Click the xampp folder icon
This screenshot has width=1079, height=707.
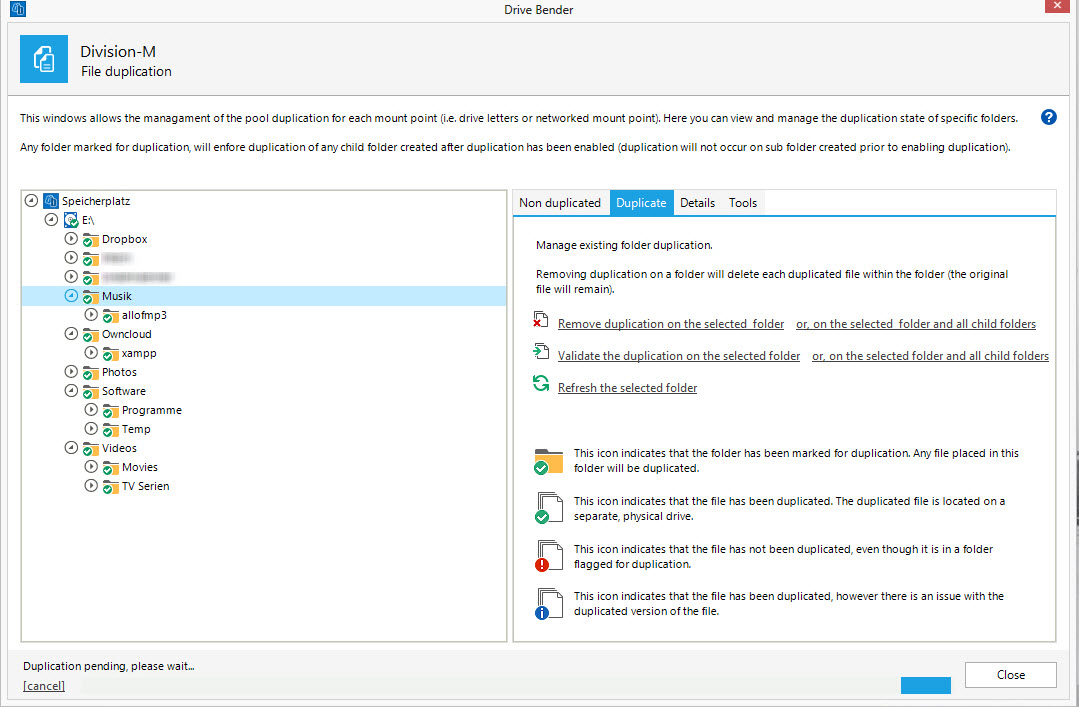(x=111, y=354)
